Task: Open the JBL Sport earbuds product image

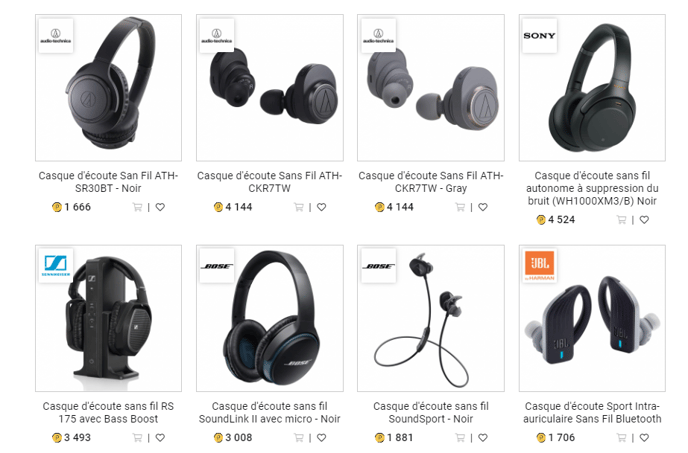Action: point(592,318)
